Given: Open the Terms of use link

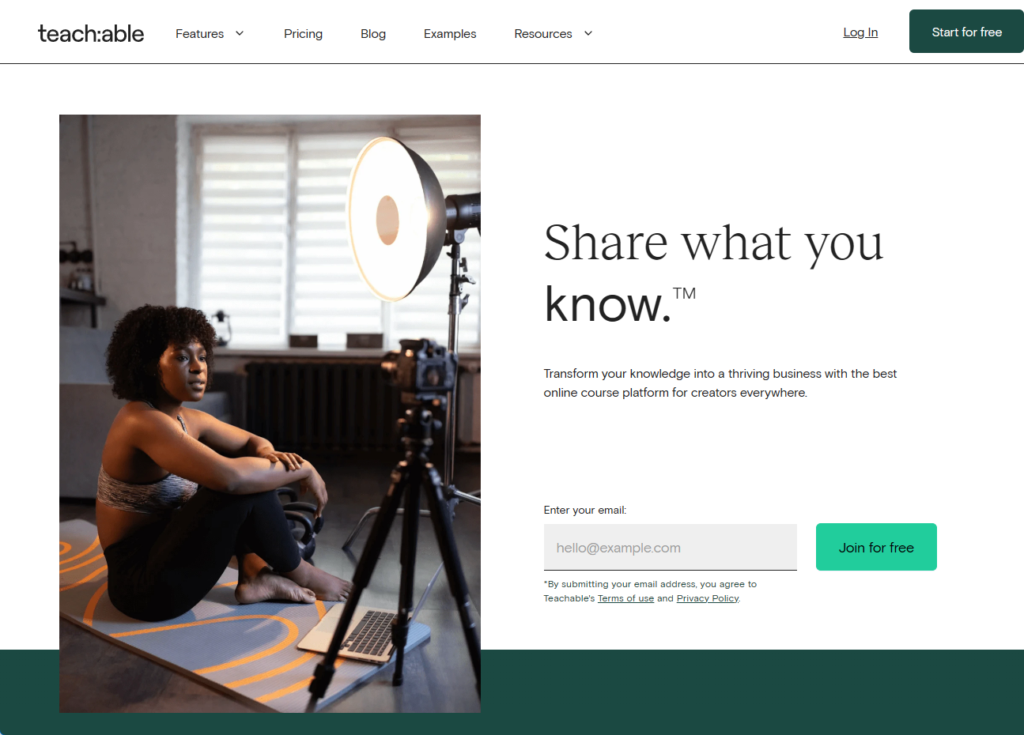Looking at the screenshot, I should point(626,598).
